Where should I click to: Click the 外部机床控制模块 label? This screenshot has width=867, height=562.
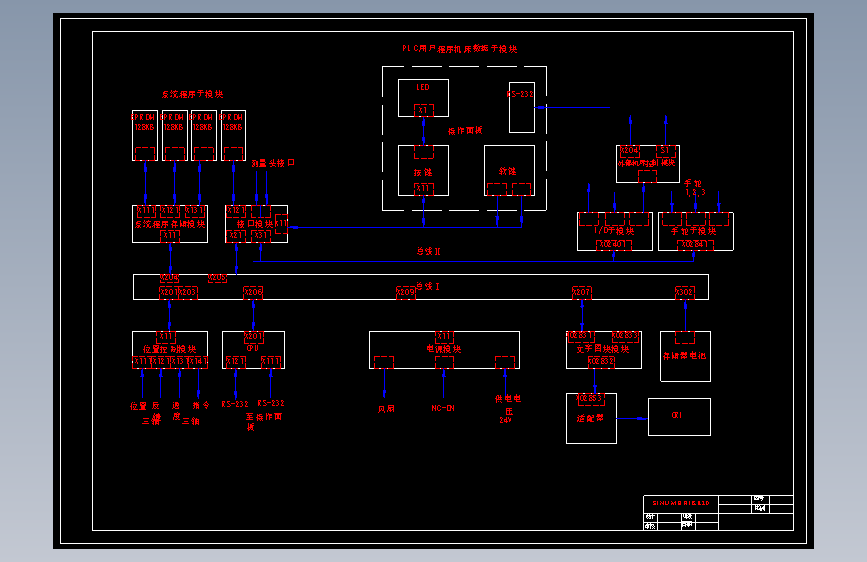click(646, 163)
